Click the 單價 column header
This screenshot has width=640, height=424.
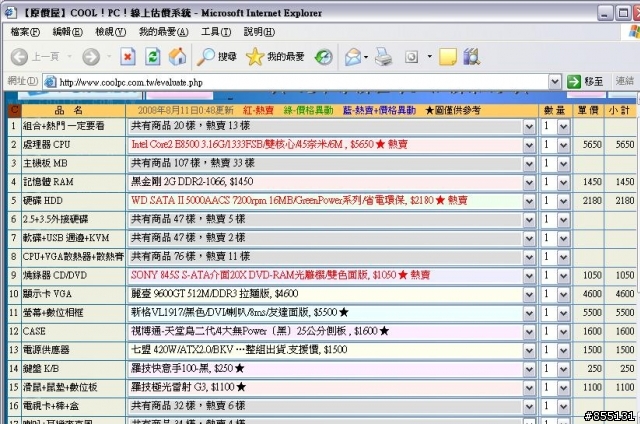click(x=588, y=111)
